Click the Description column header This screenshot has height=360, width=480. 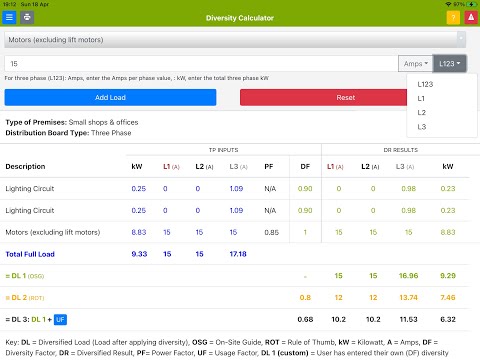click(25, 166)
